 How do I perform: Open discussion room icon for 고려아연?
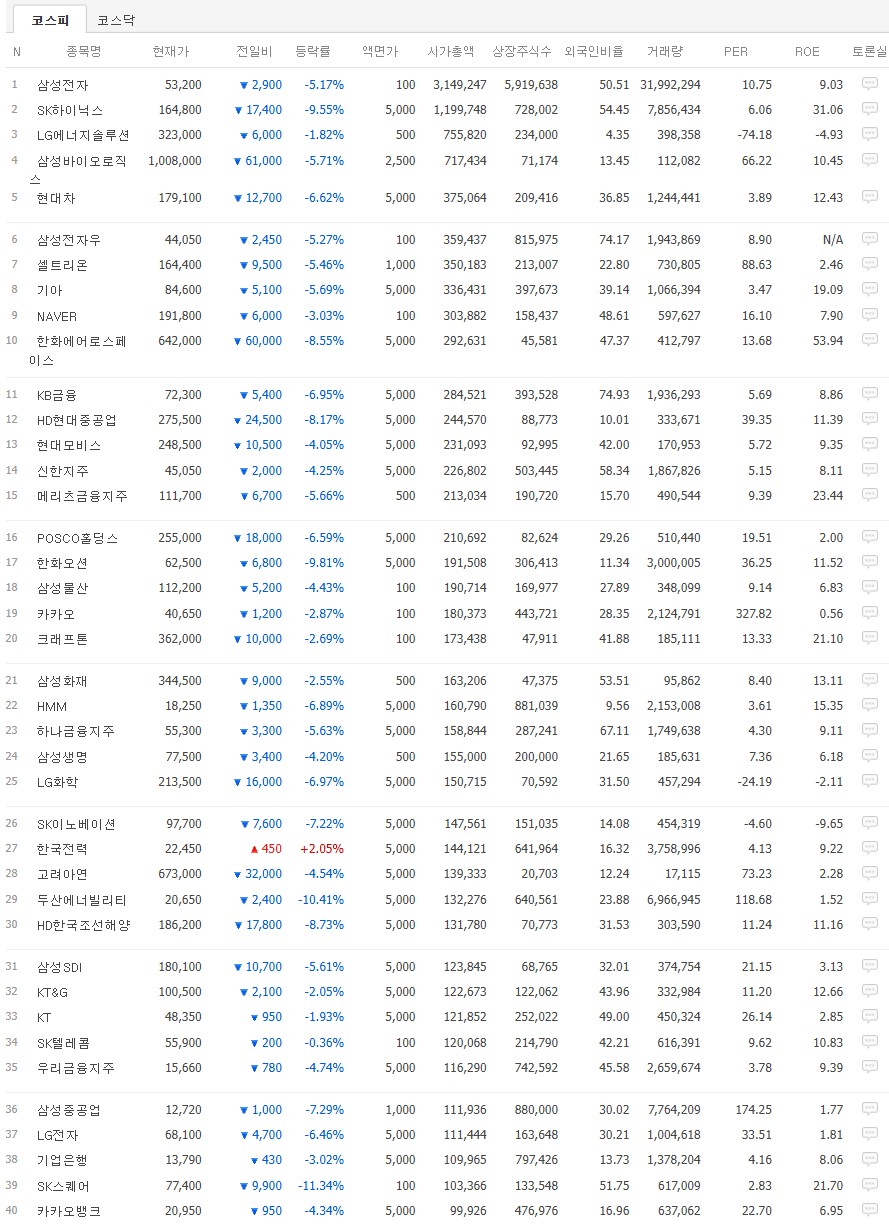(869, 873)
